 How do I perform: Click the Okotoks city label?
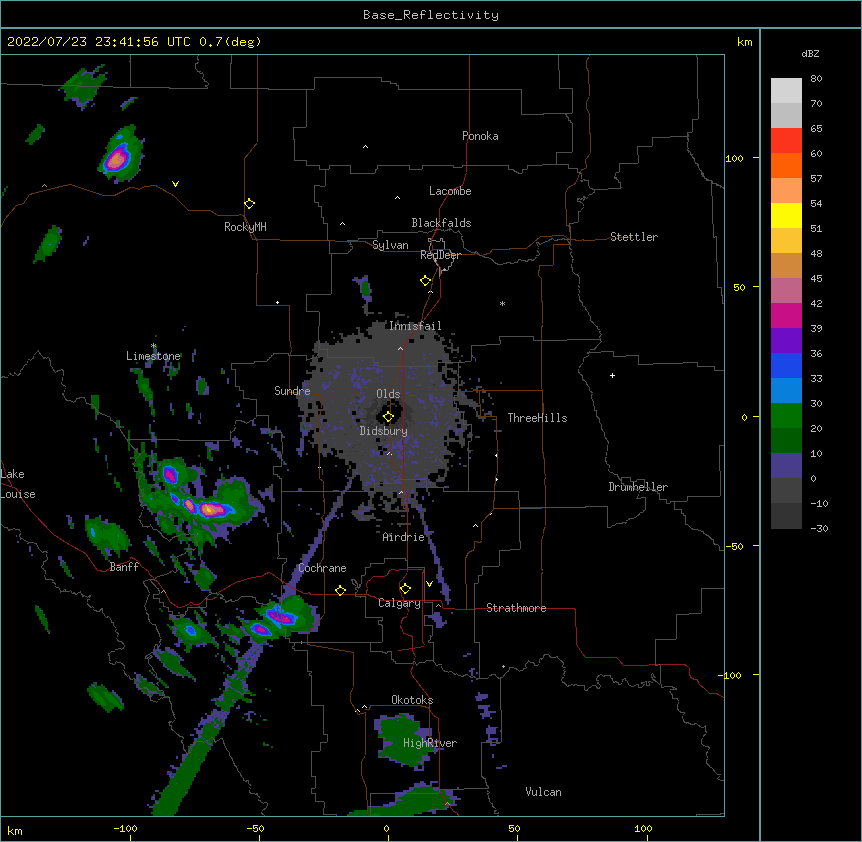(412, 700)
